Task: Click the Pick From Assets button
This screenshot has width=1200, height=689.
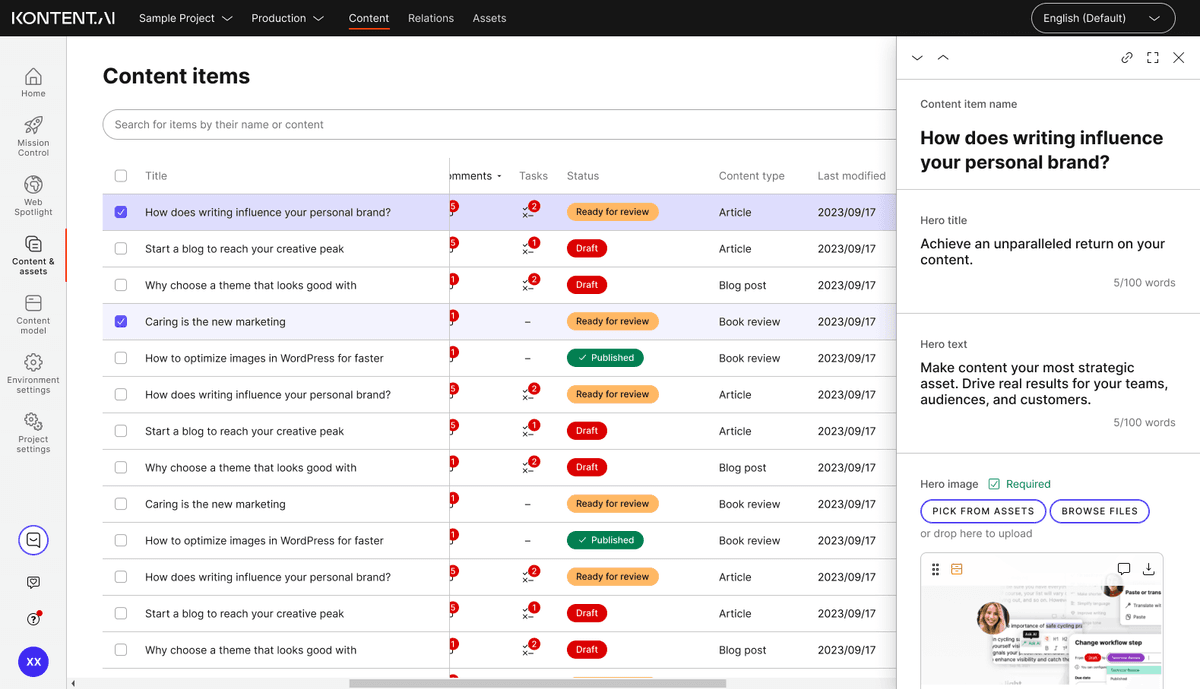Action: click(x=982, y=511)
